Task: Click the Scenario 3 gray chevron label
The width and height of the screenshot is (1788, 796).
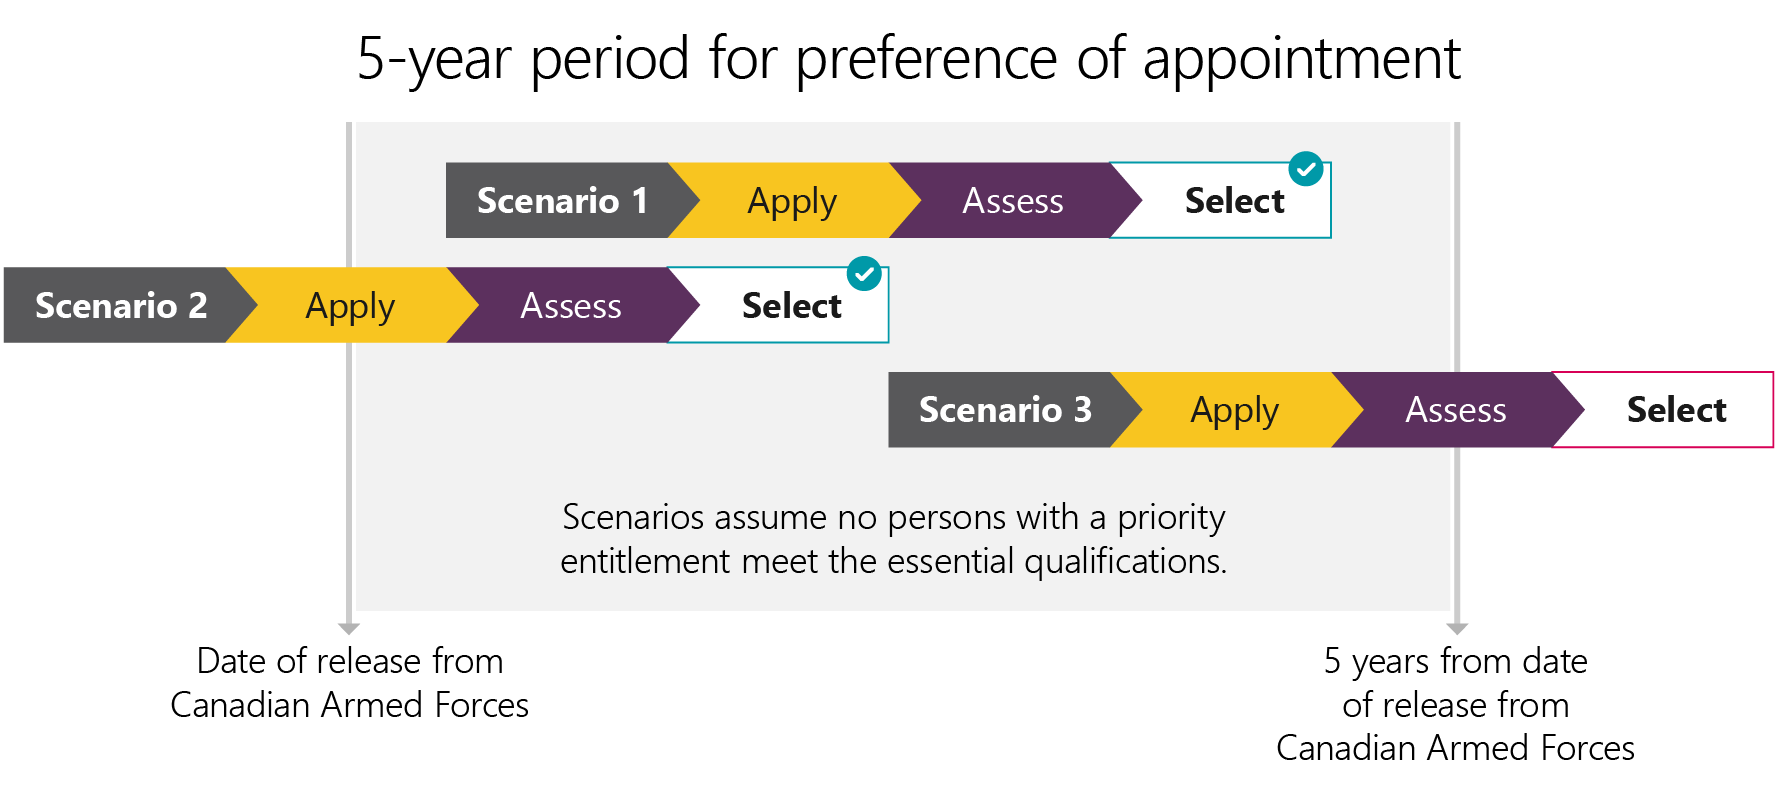Action: pos(1004,410)
